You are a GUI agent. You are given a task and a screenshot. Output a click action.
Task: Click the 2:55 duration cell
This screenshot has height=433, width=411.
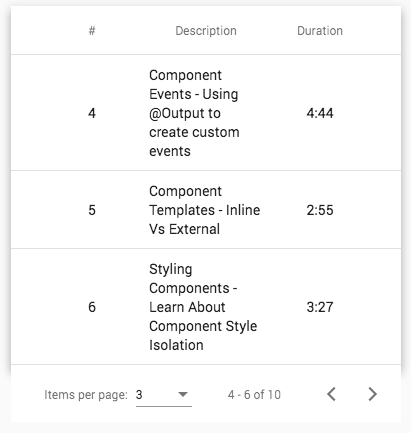pos(320,210)
